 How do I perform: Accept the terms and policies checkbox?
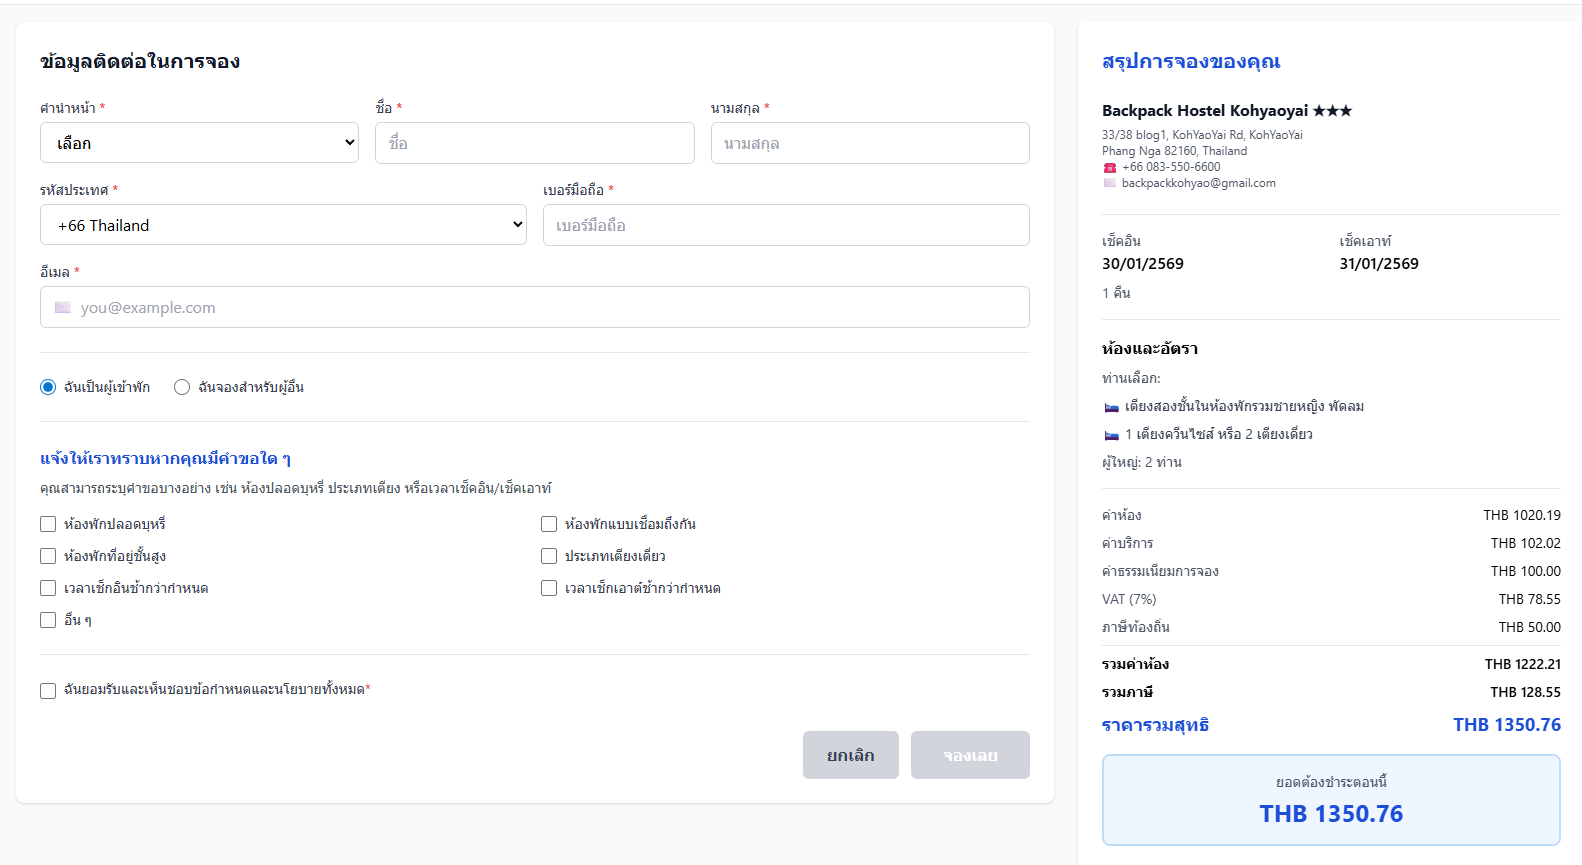pyautogui.click(x=48, y=690)
